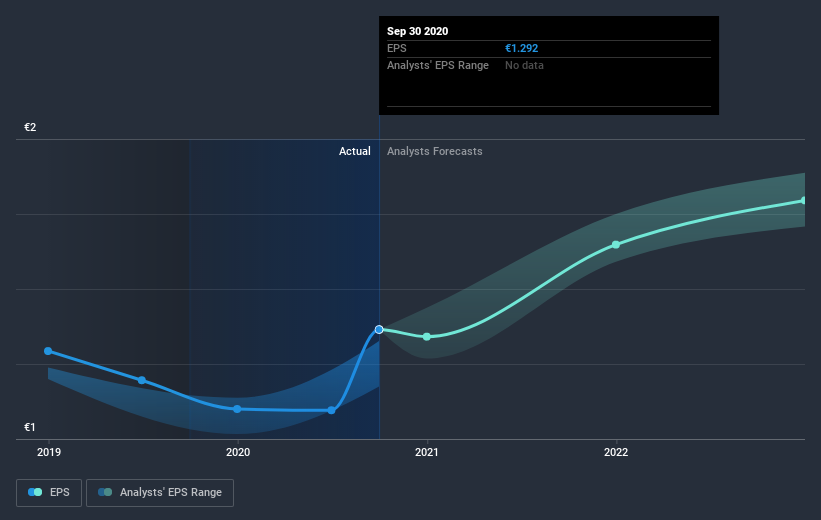Click the 2019 x-axis label
Screen dimensions: 821x520
[x=49, y=452]
